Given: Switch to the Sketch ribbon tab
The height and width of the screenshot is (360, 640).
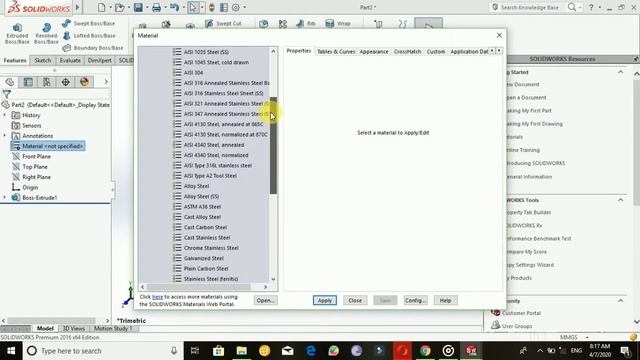Looking at the screenshot, I should coord(43,60).
